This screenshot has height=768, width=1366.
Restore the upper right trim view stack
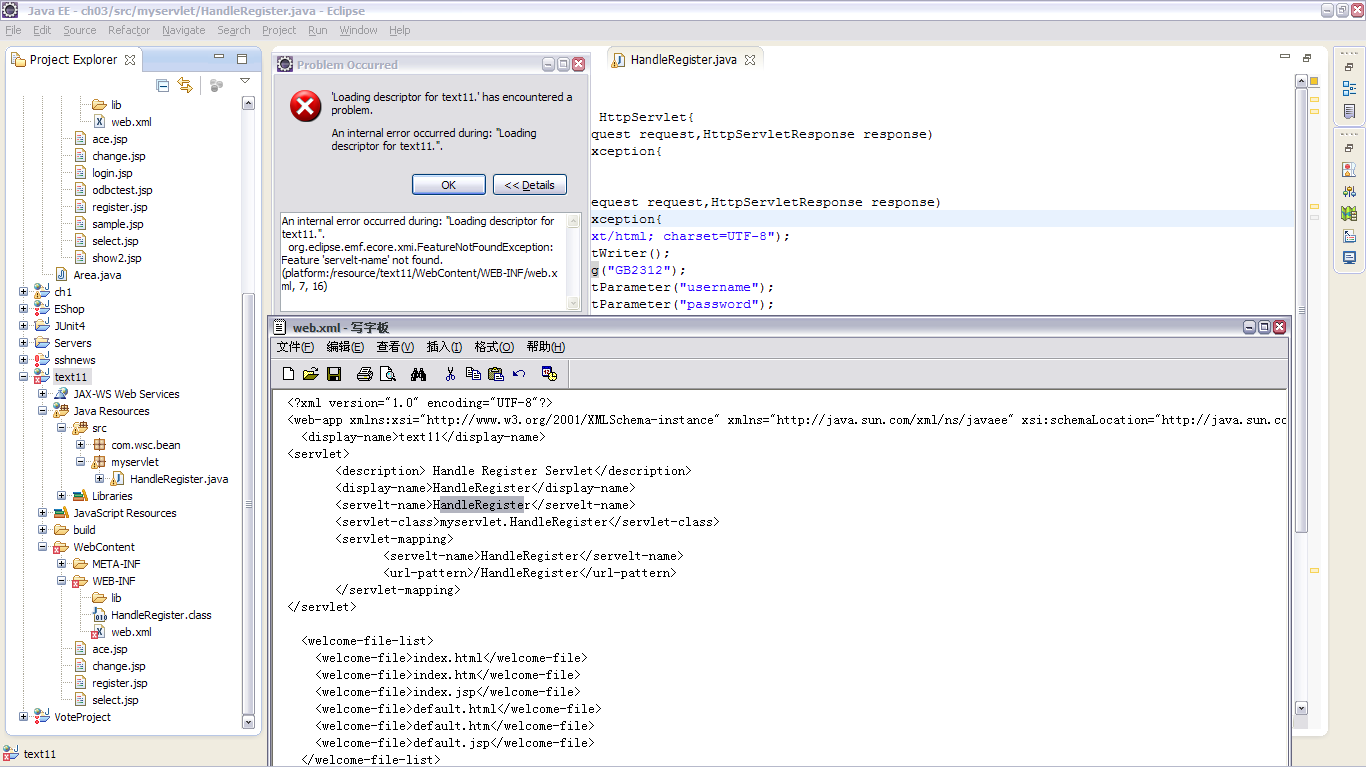tap(1349, 67)
